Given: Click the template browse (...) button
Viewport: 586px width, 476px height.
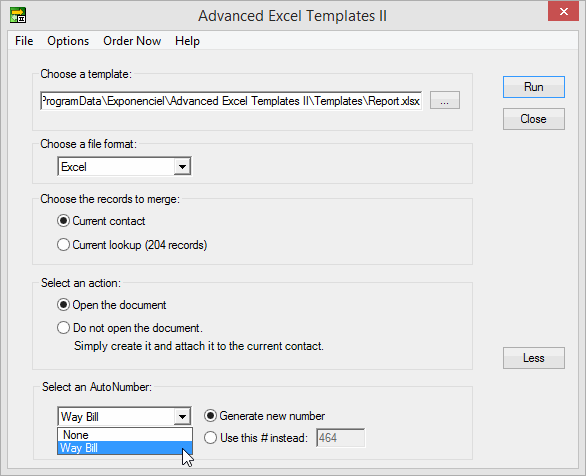Looking at the screenshot, I should pos(444,101).
